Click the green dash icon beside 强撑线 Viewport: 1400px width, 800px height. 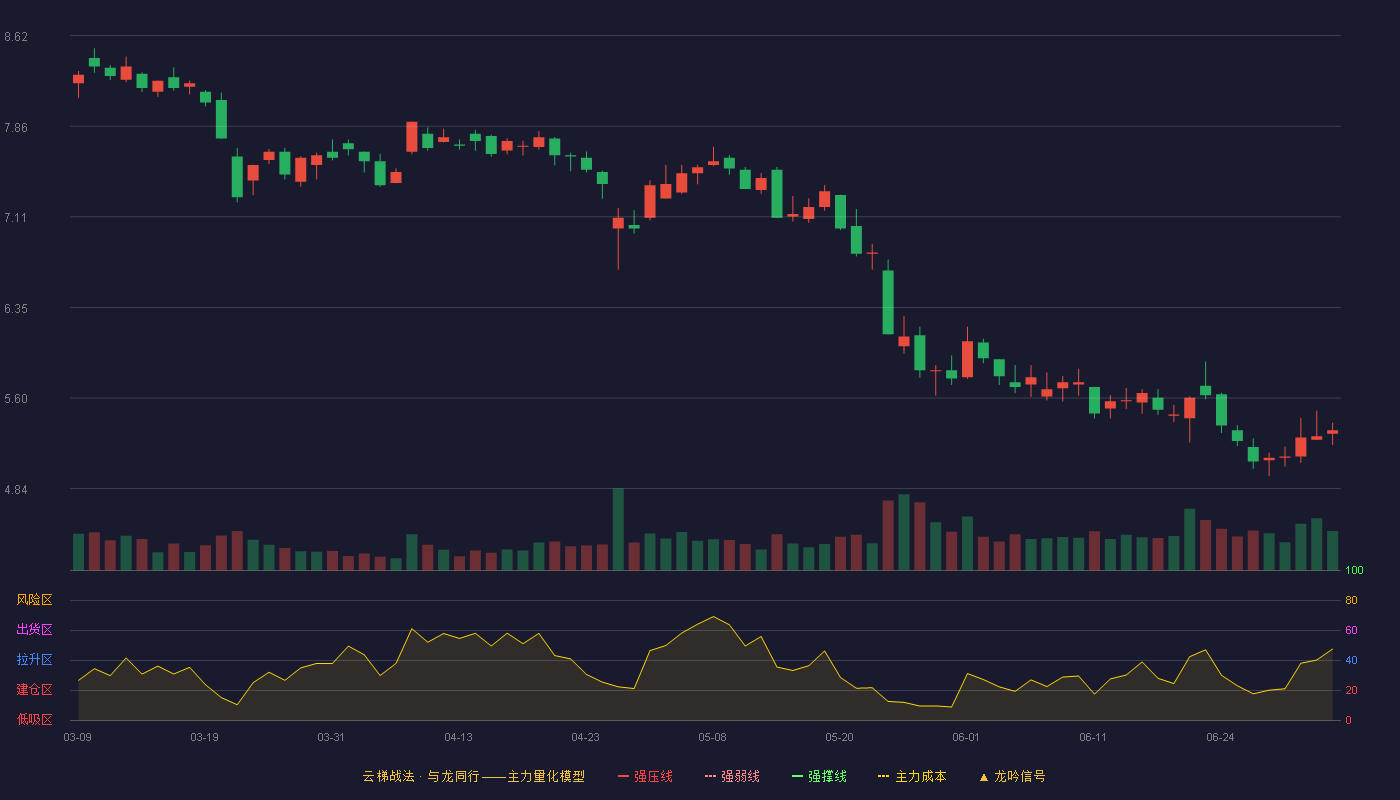tap(797, 777)
